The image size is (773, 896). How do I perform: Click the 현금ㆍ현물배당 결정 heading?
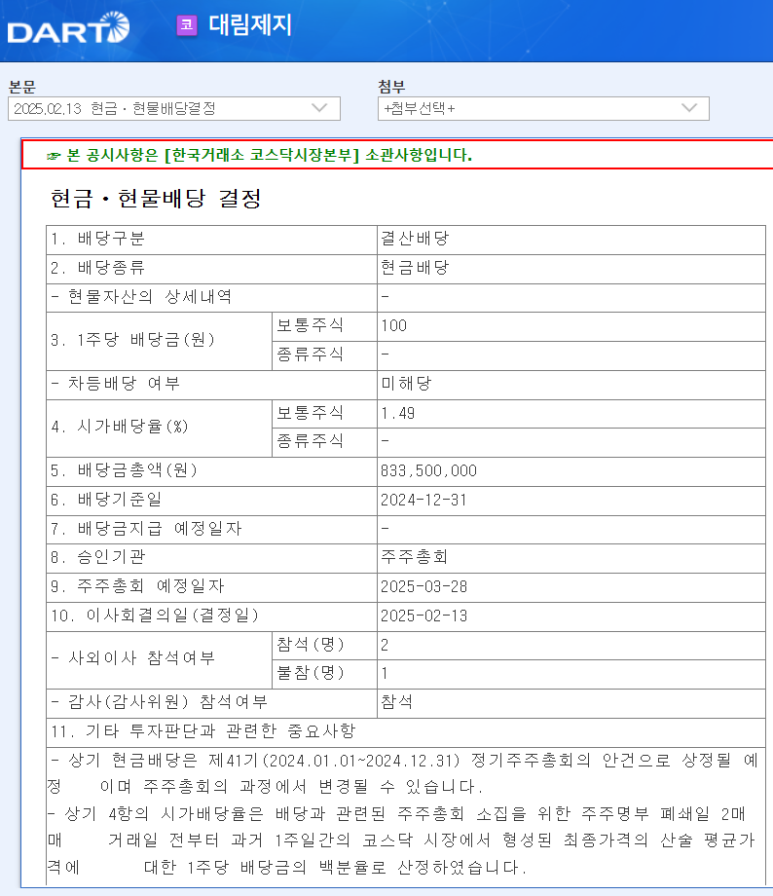pyautogui.click(x=156, y=198)
